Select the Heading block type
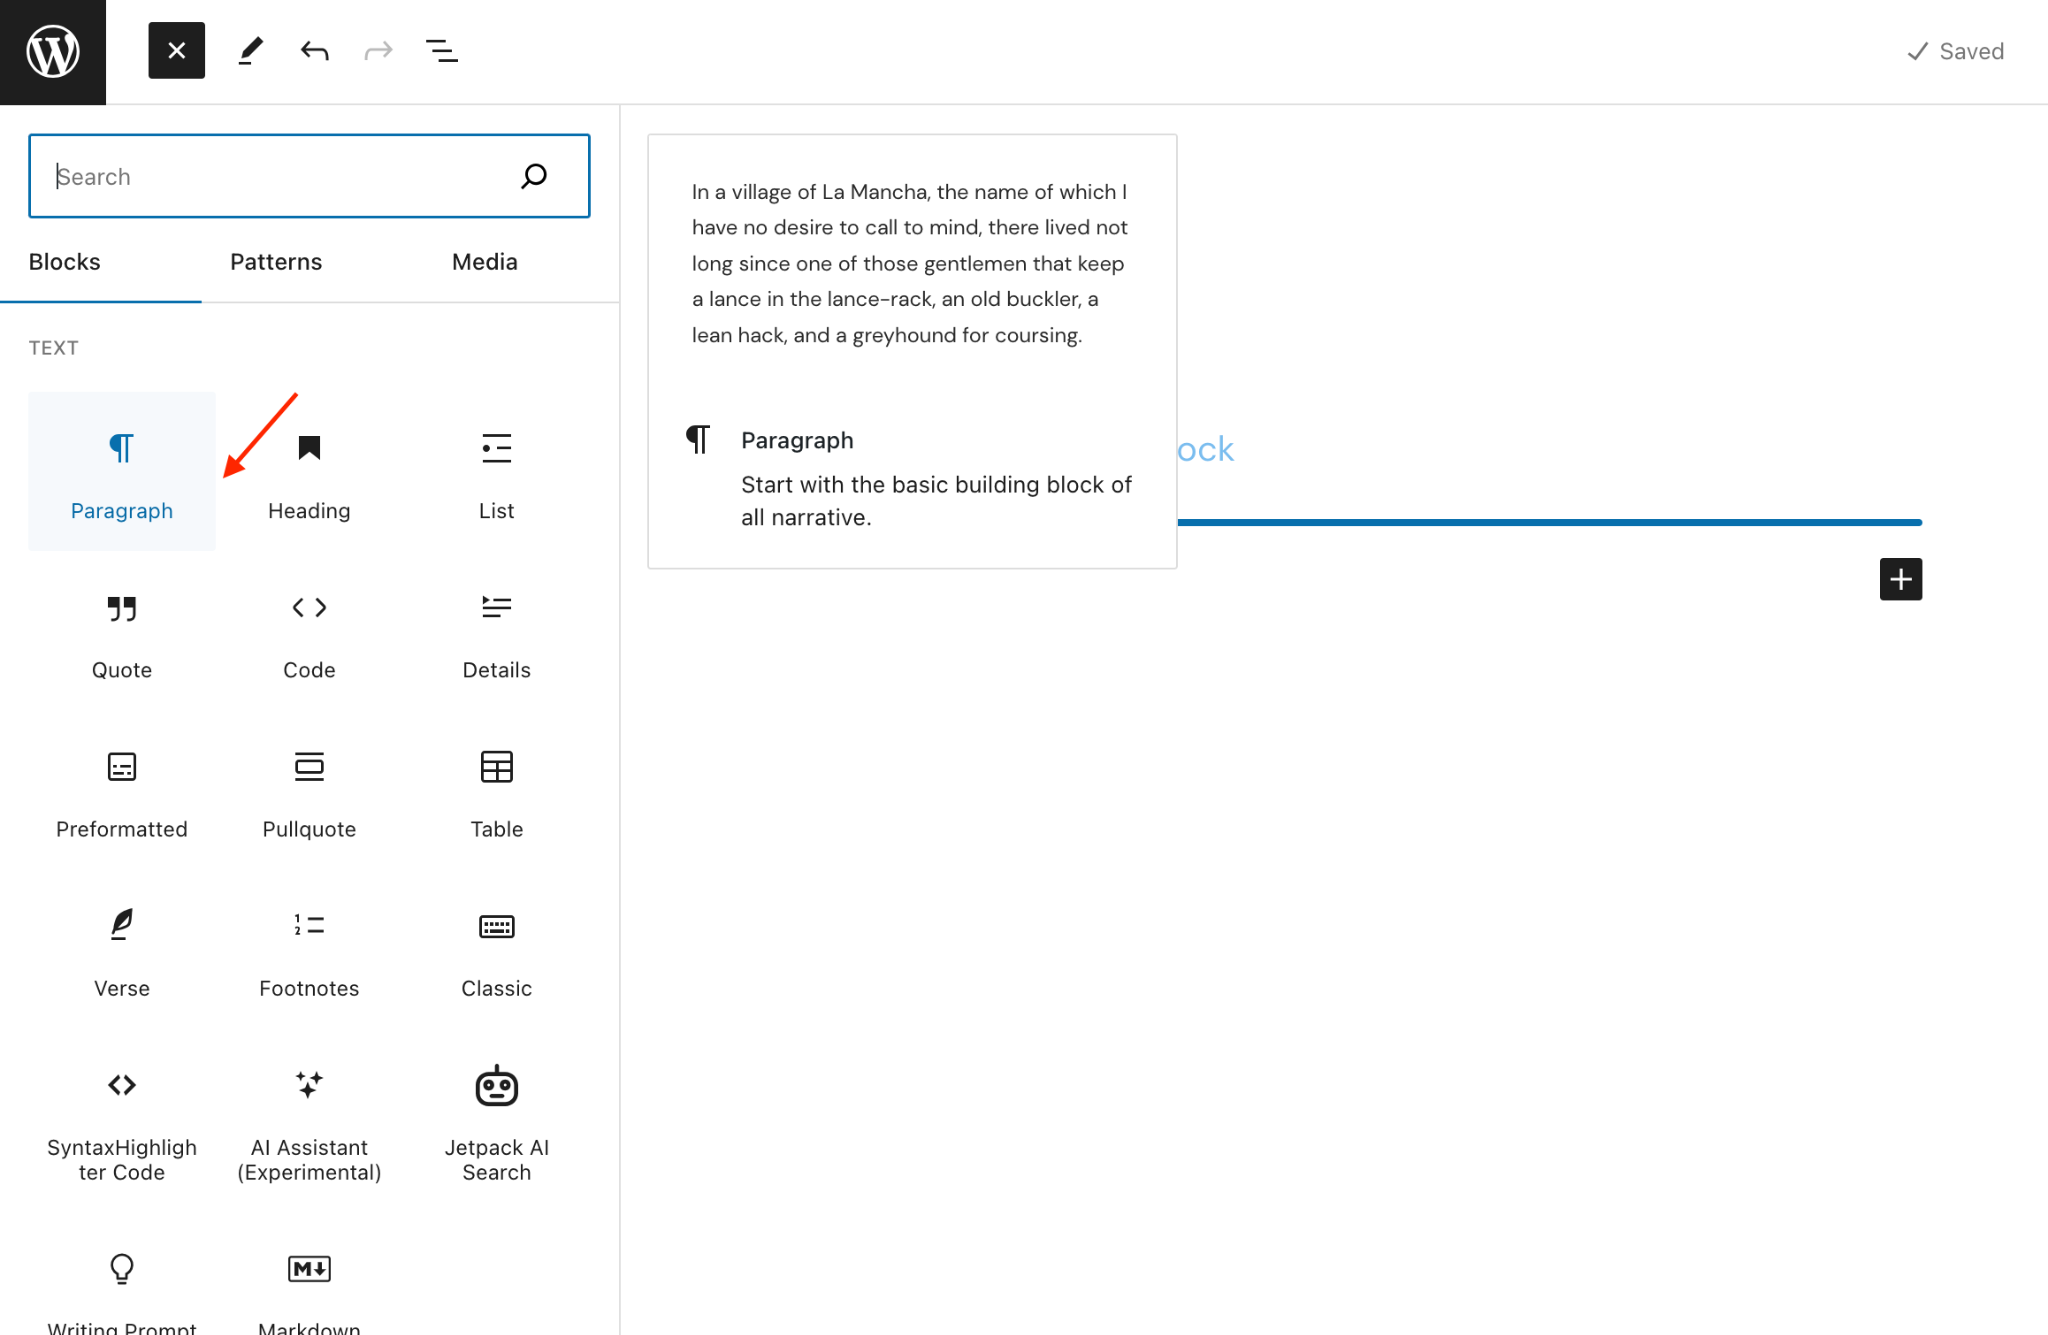This screenshot has height=1335, width=2048. point(309,469)
